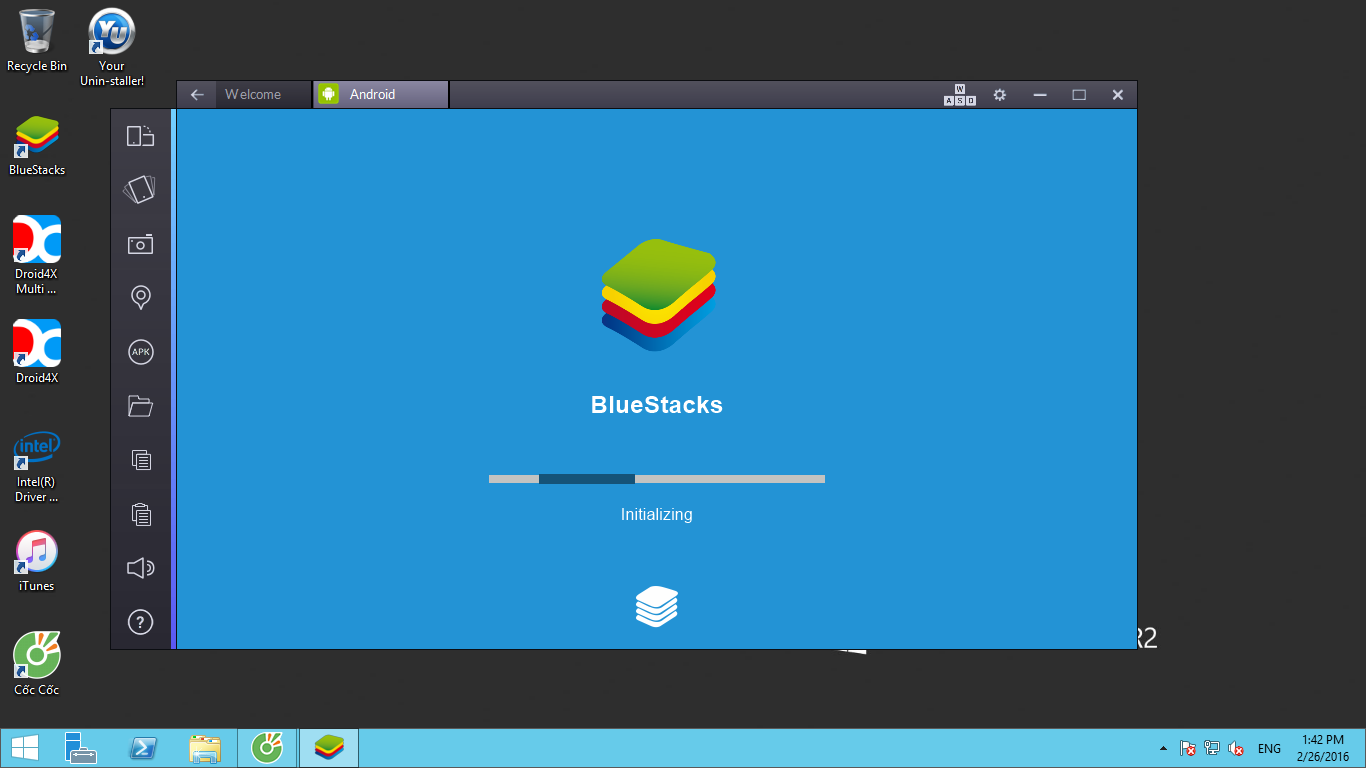Viewport: 1366px width, 768px height.
Task: Click the muted speaker tray icon
Action: (x=1236, y=748)
